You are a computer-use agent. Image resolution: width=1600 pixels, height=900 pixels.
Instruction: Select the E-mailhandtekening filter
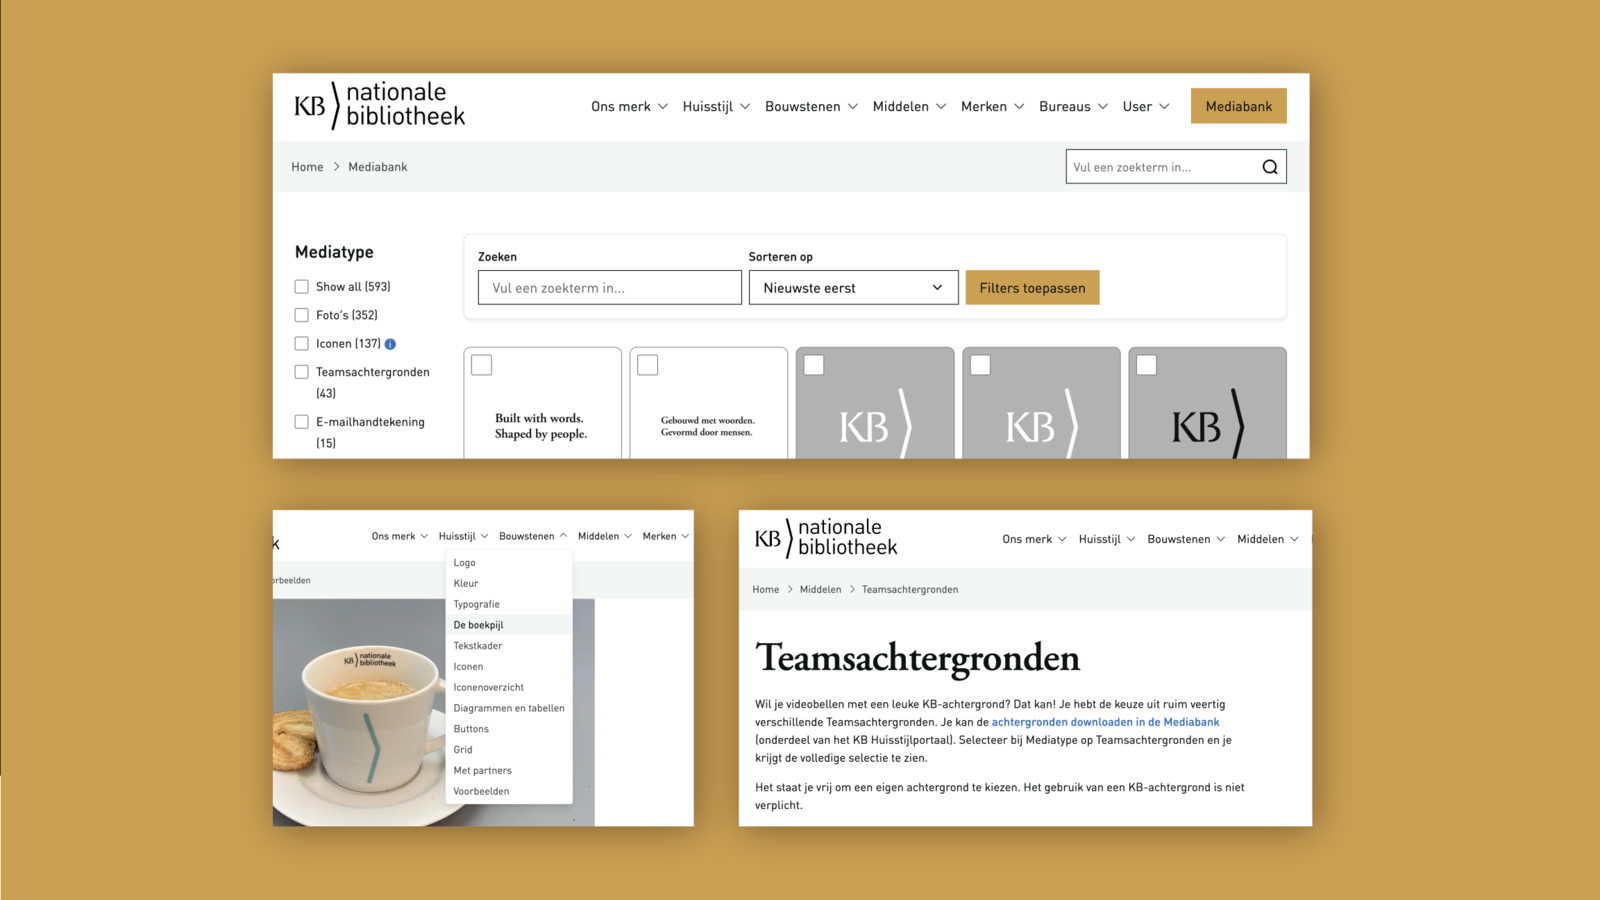301,421
